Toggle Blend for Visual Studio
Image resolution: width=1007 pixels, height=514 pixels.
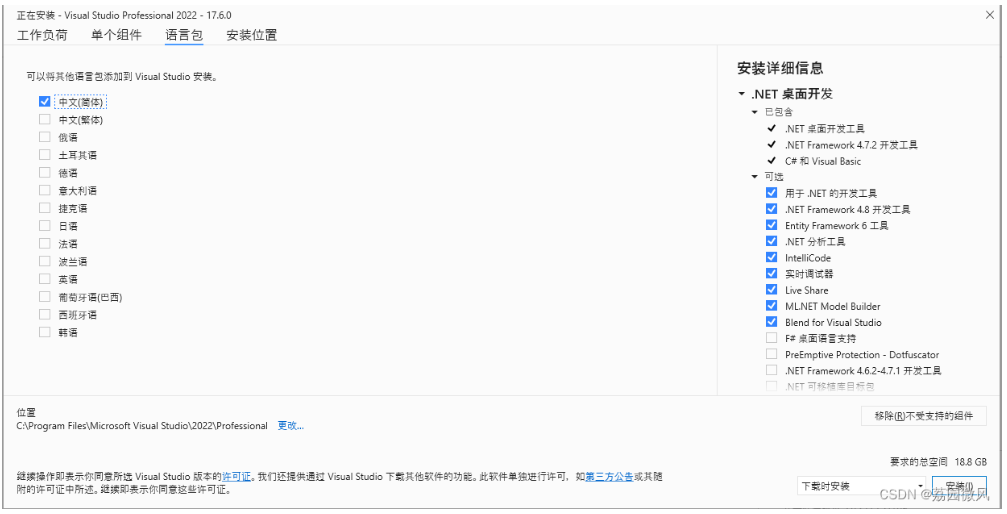771,322
